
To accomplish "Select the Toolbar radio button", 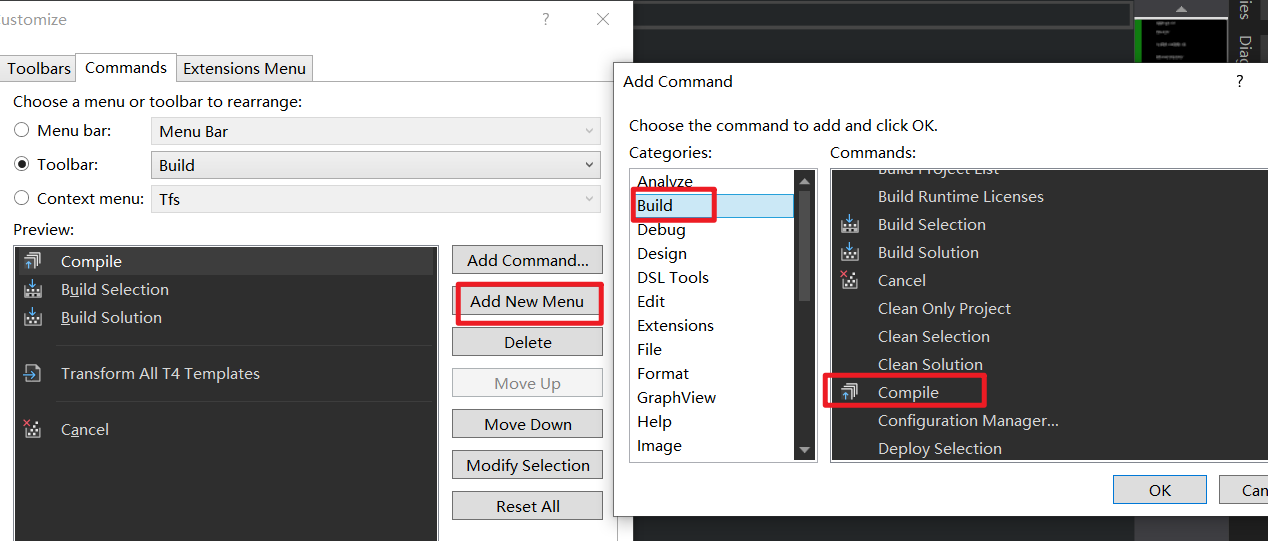I will (x=22, y=165).
